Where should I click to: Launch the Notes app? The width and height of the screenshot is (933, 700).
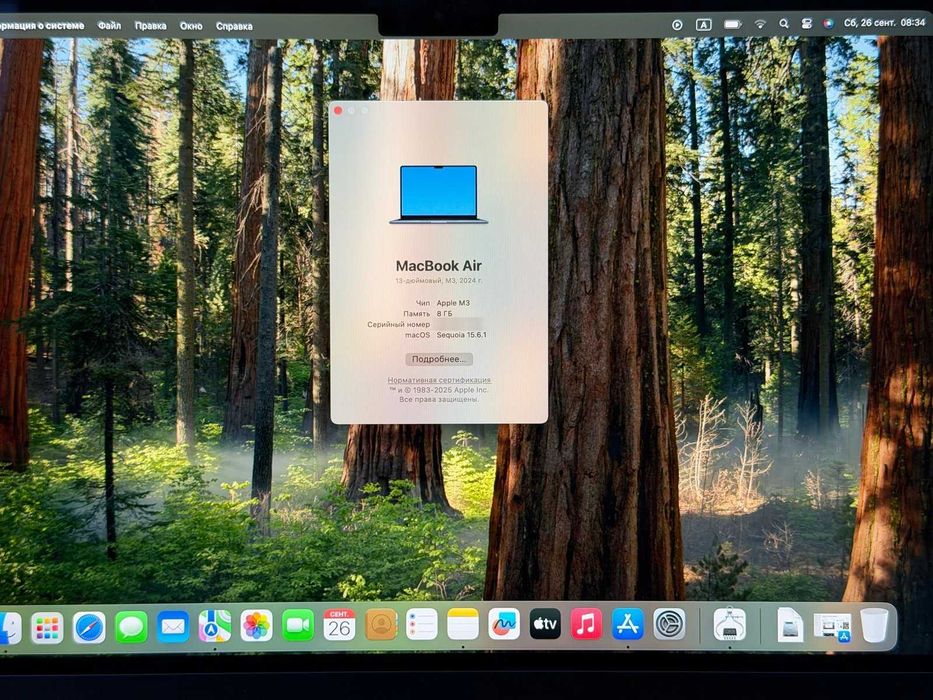click(463, 624)
